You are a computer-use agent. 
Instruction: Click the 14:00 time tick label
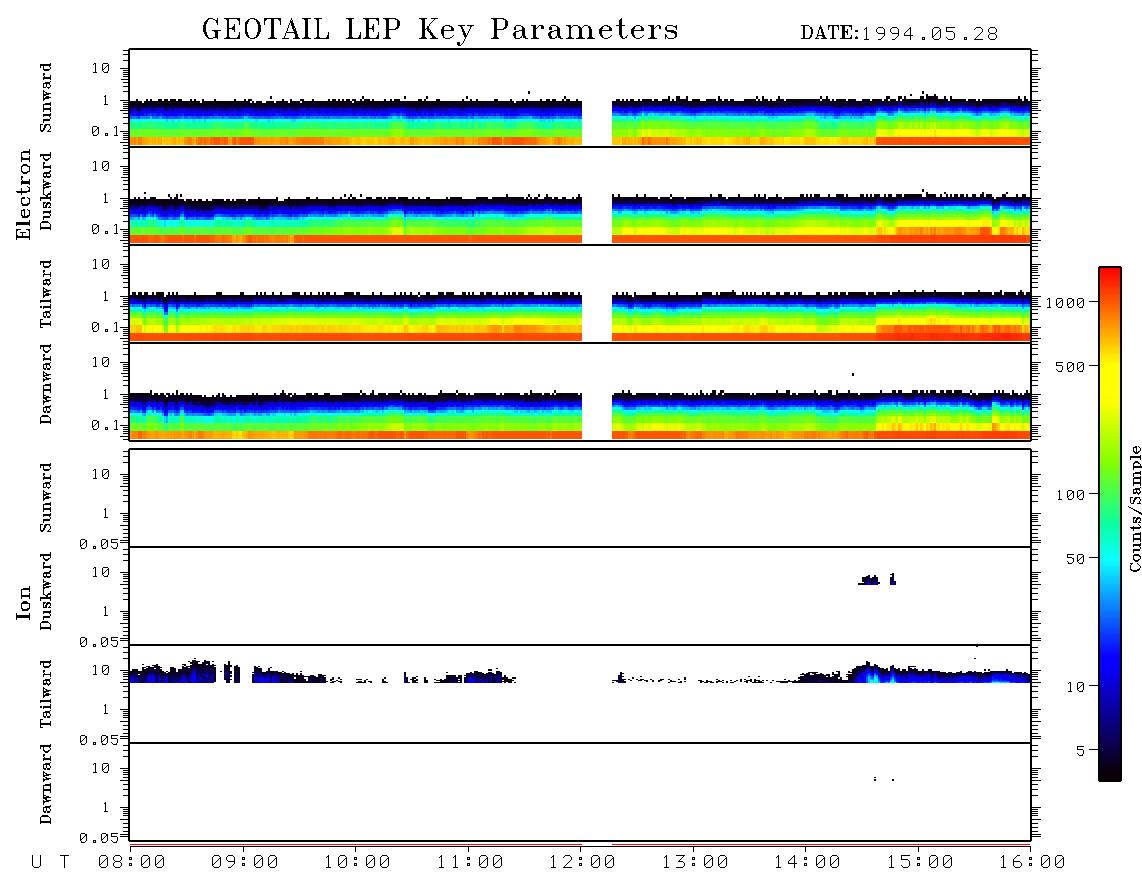point(807,862)
